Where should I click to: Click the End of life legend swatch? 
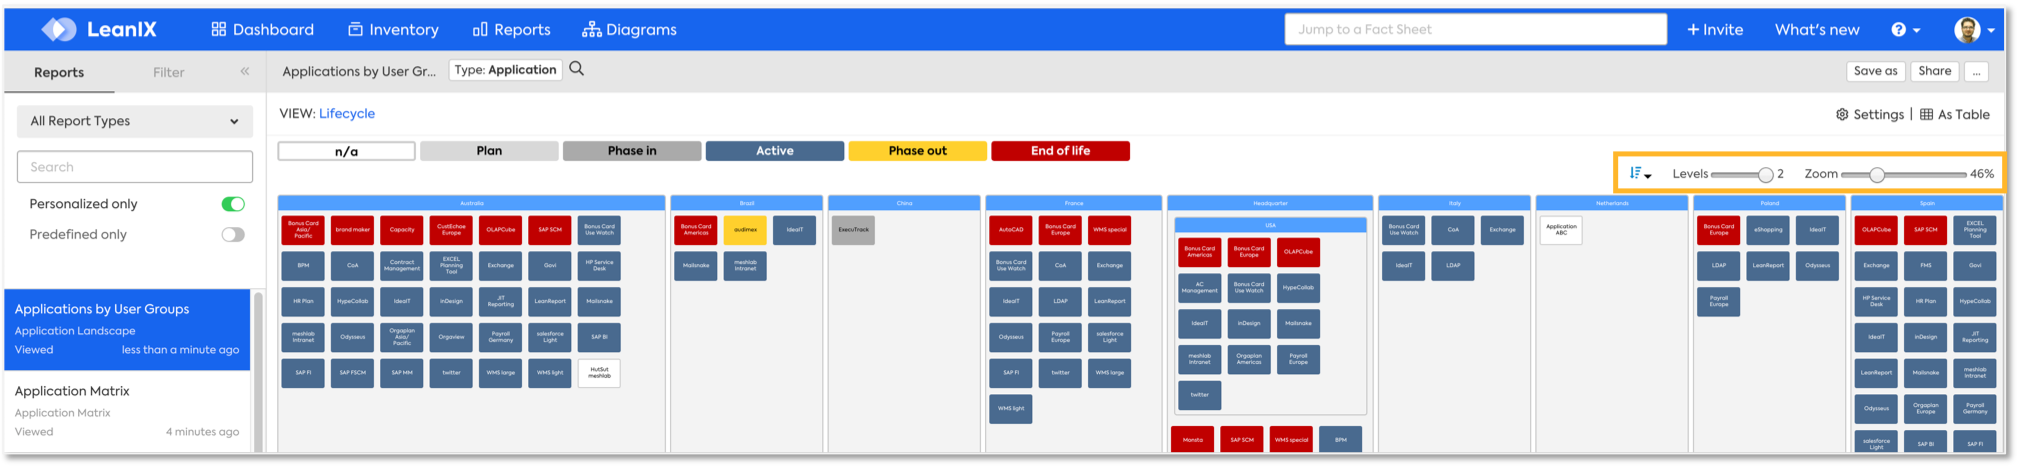(1060, 151)
